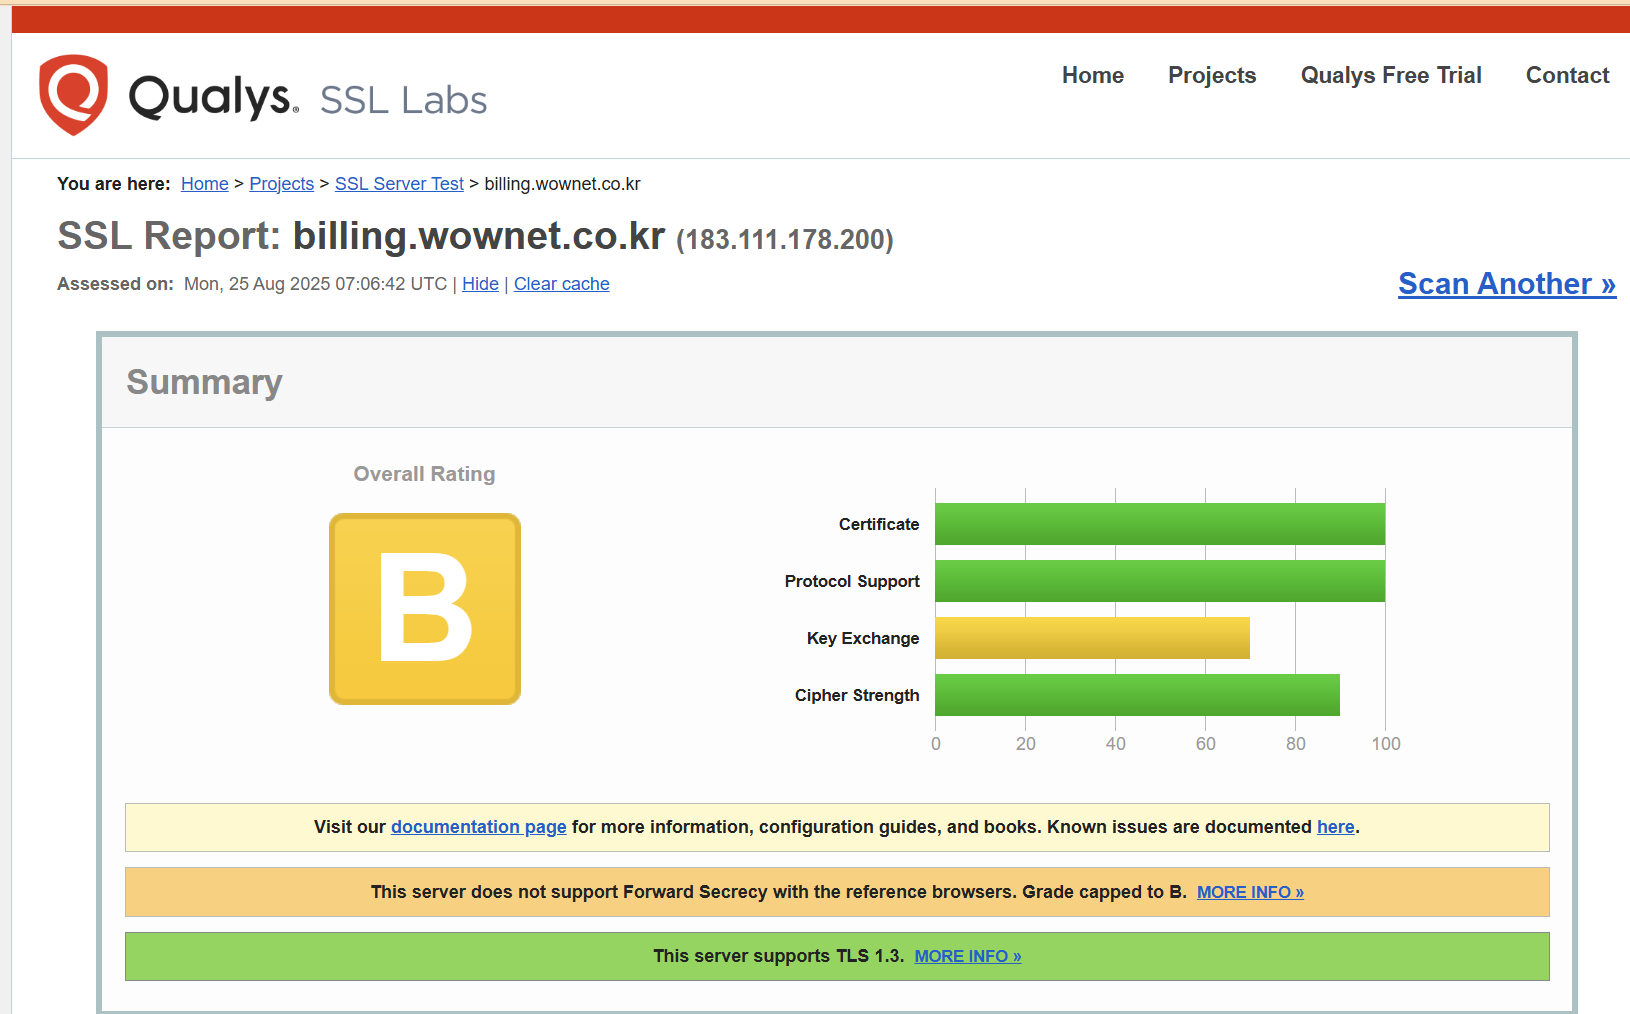The image size is (1630, 1014).
Task: Click the Summary section heading
Action: [x=204, y=382]
